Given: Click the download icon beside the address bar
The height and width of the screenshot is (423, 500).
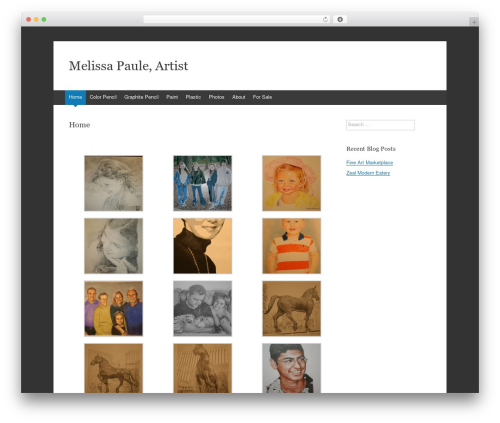Looking at the screenshot, I should point(340,19).
